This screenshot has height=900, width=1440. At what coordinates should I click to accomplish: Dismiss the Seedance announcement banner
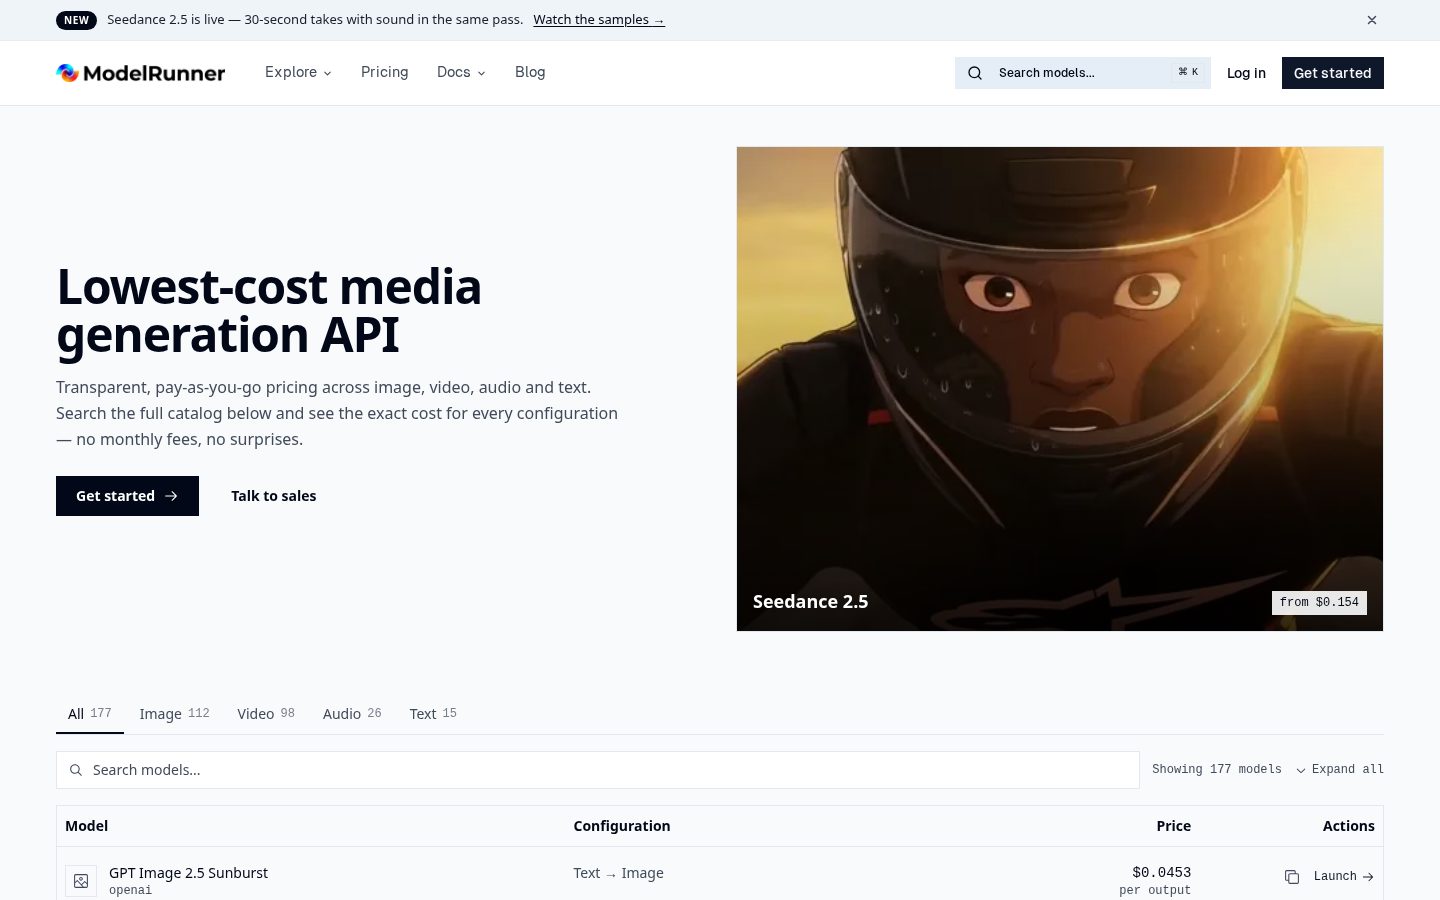point(1372,20)
